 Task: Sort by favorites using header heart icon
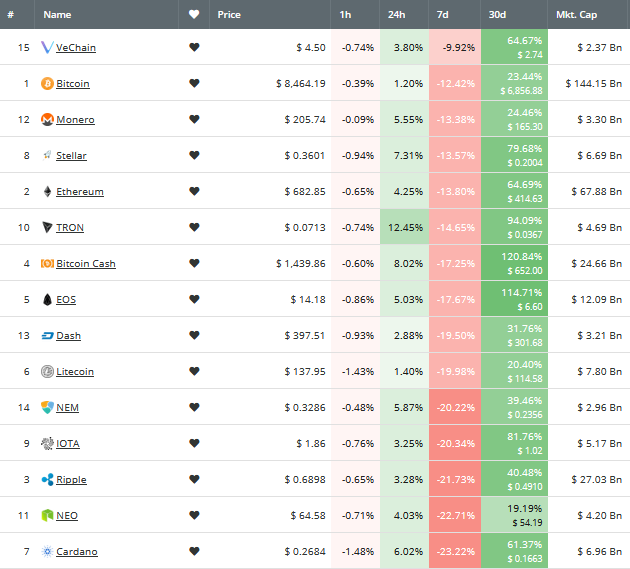coord(194,14)
